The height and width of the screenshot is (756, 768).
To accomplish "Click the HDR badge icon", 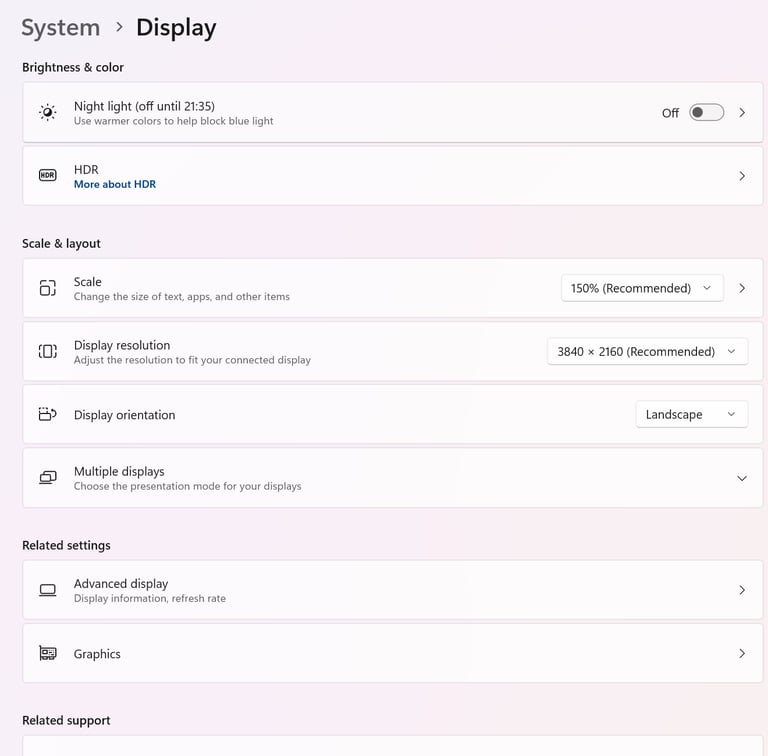I will click(x=48, y=175).
